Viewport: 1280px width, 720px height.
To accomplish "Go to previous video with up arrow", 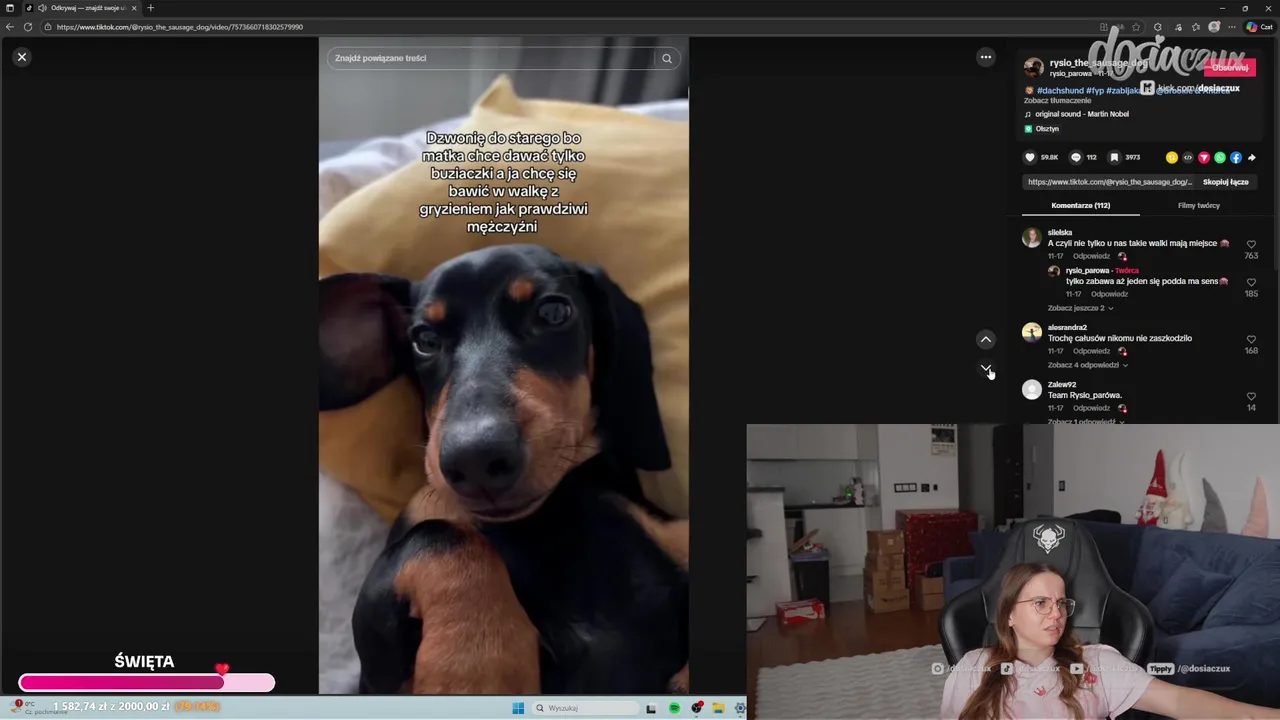I will 986,339.
